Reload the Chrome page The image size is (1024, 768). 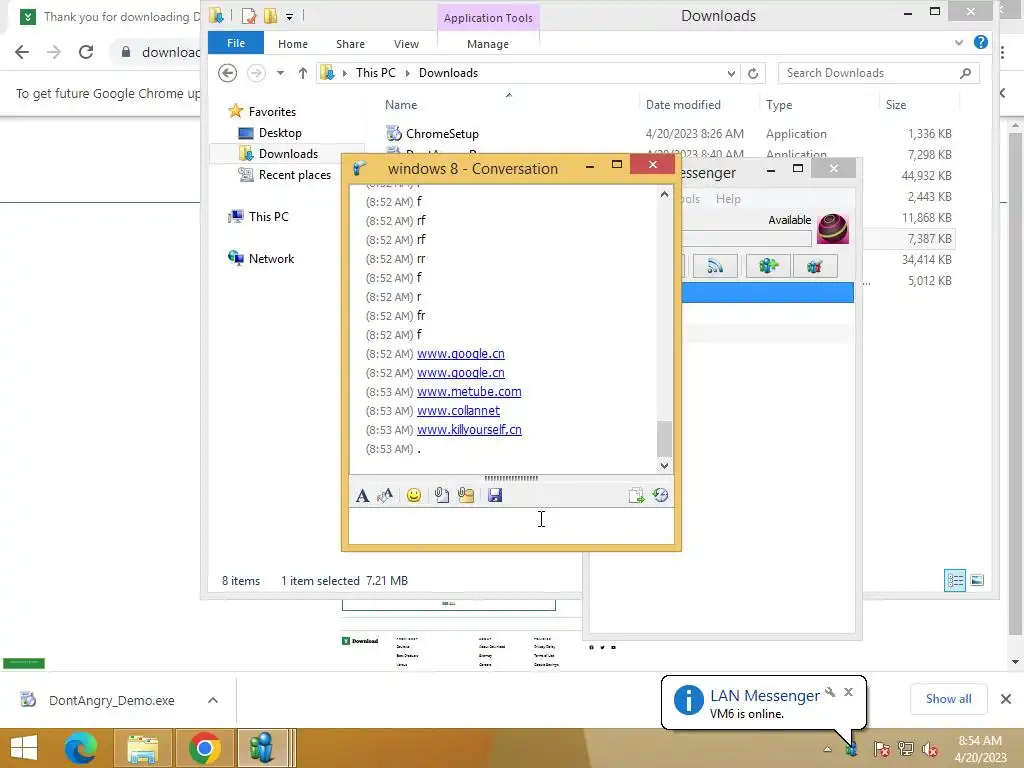point(86,52)
